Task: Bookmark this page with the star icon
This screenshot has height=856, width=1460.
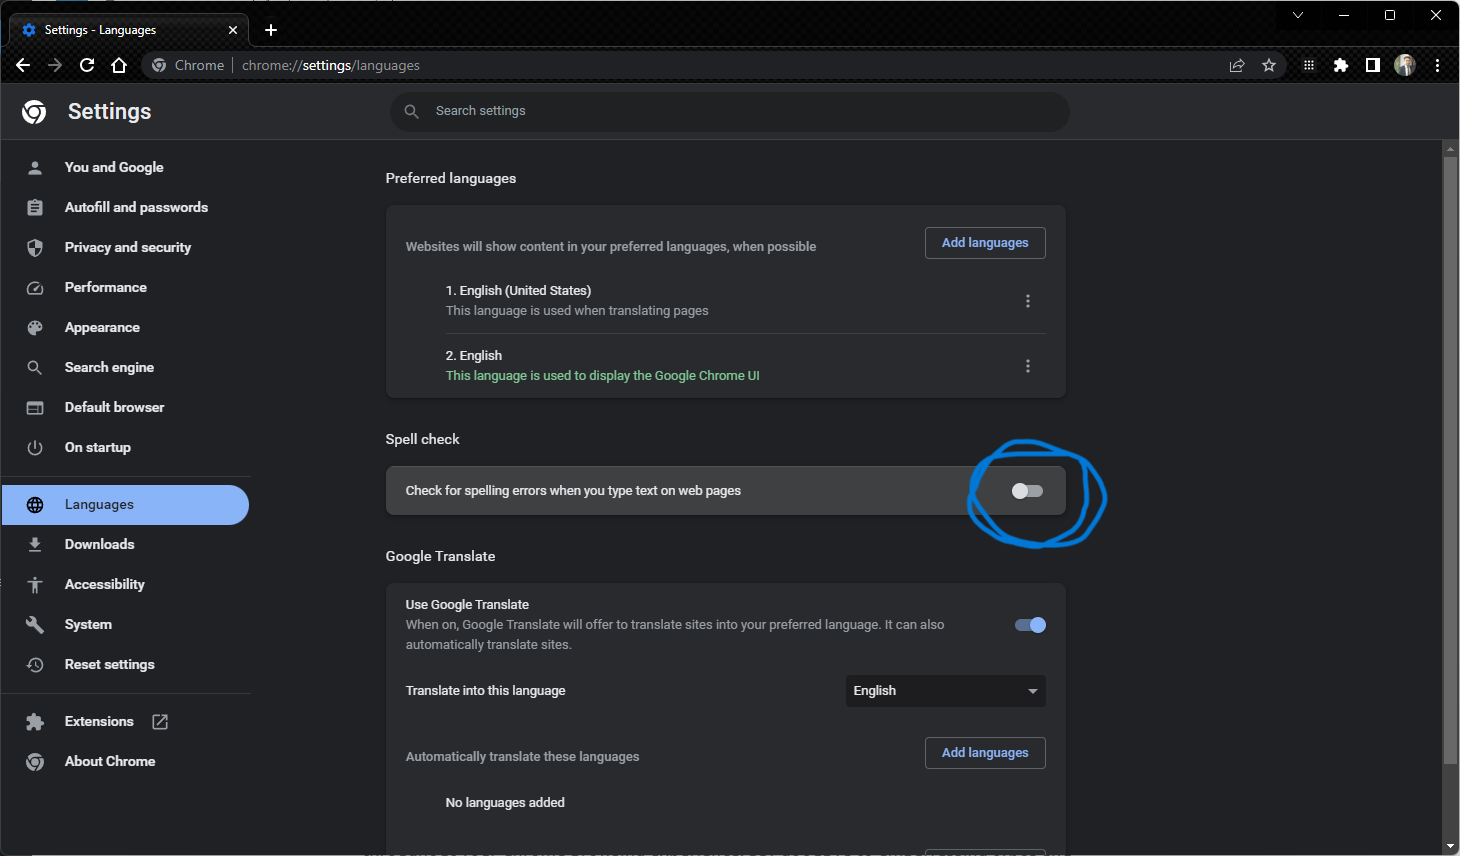Action: (x=1269, y=65)
